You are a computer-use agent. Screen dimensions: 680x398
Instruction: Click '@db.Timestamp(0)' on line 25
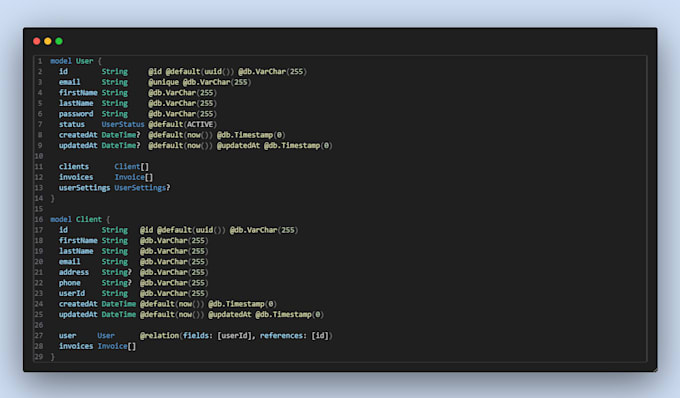point(289,315)
